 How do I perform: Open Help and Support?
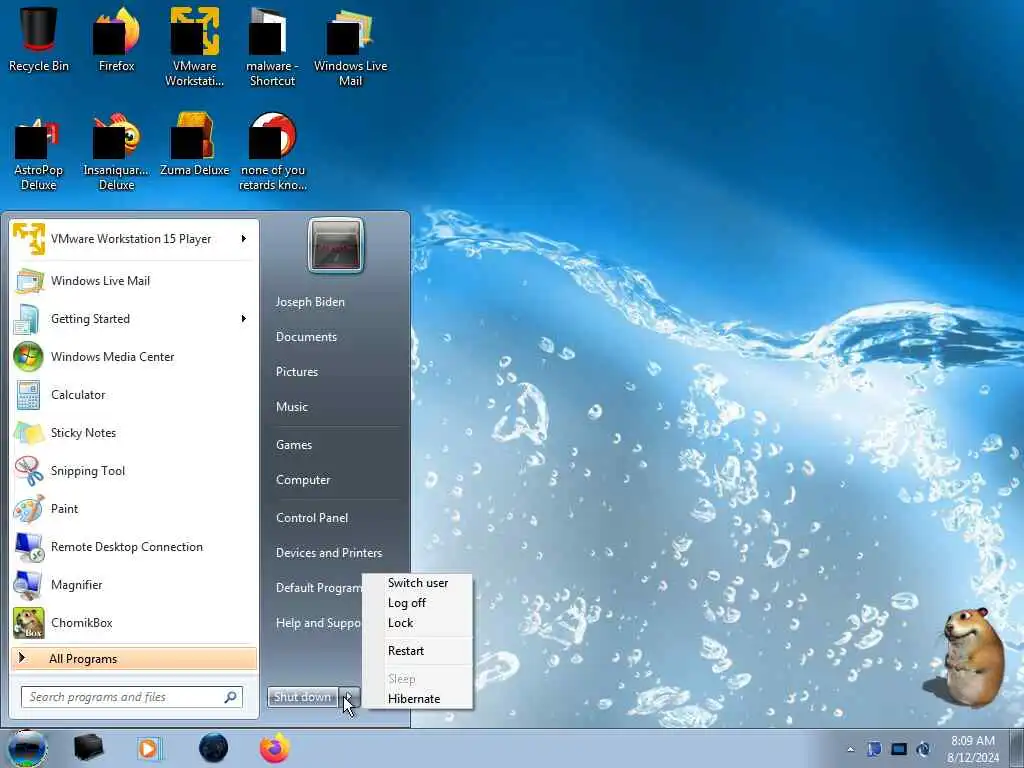tap(318, 623)
